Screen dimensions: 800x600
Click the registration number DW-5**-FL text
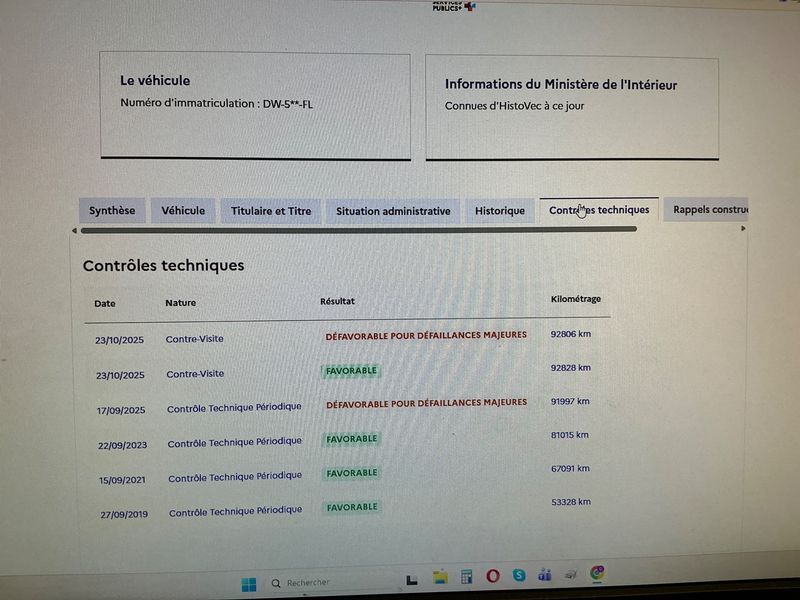point(288,104)
